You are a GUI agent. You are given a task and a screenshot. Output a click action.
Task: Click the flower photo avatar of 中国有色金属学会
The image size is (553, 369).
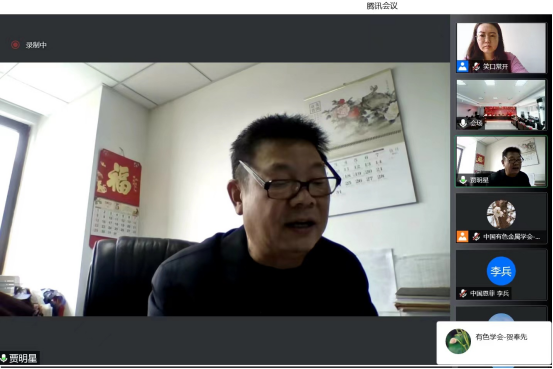[x=501, y=214]
